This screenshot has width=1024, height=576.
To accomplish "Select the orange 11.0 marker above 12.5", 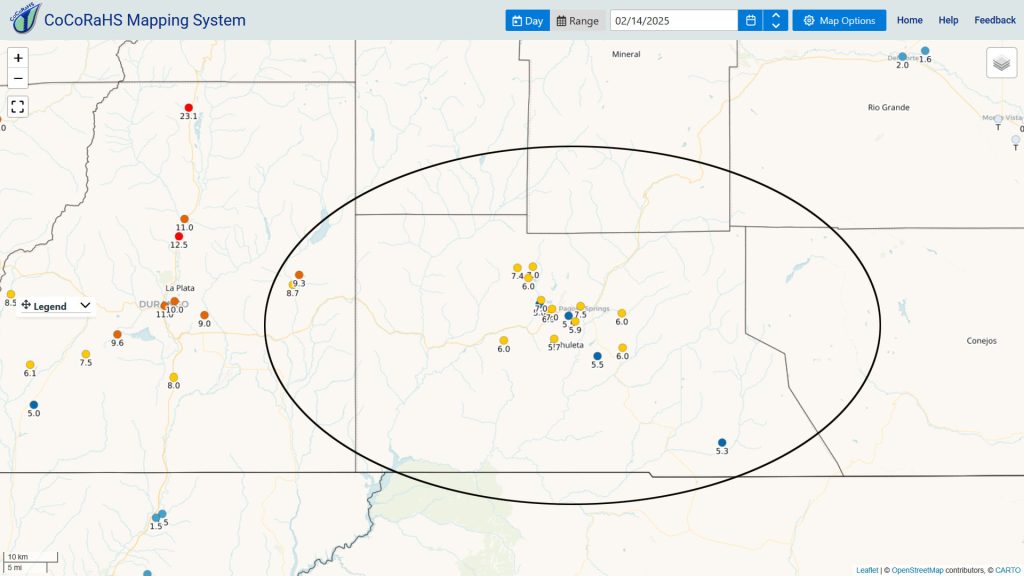I will [x=184, y=219].
